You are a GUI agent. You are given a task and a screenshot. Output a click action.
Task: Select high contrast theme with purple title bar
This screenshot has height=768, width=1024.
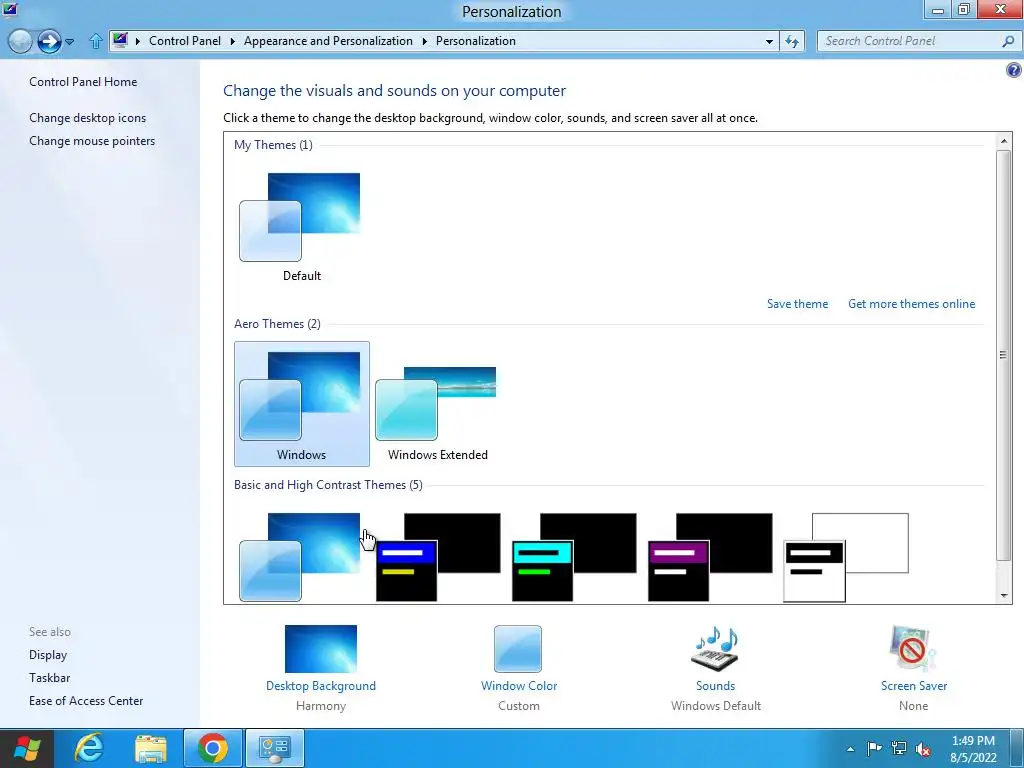[x=710, y=557]
